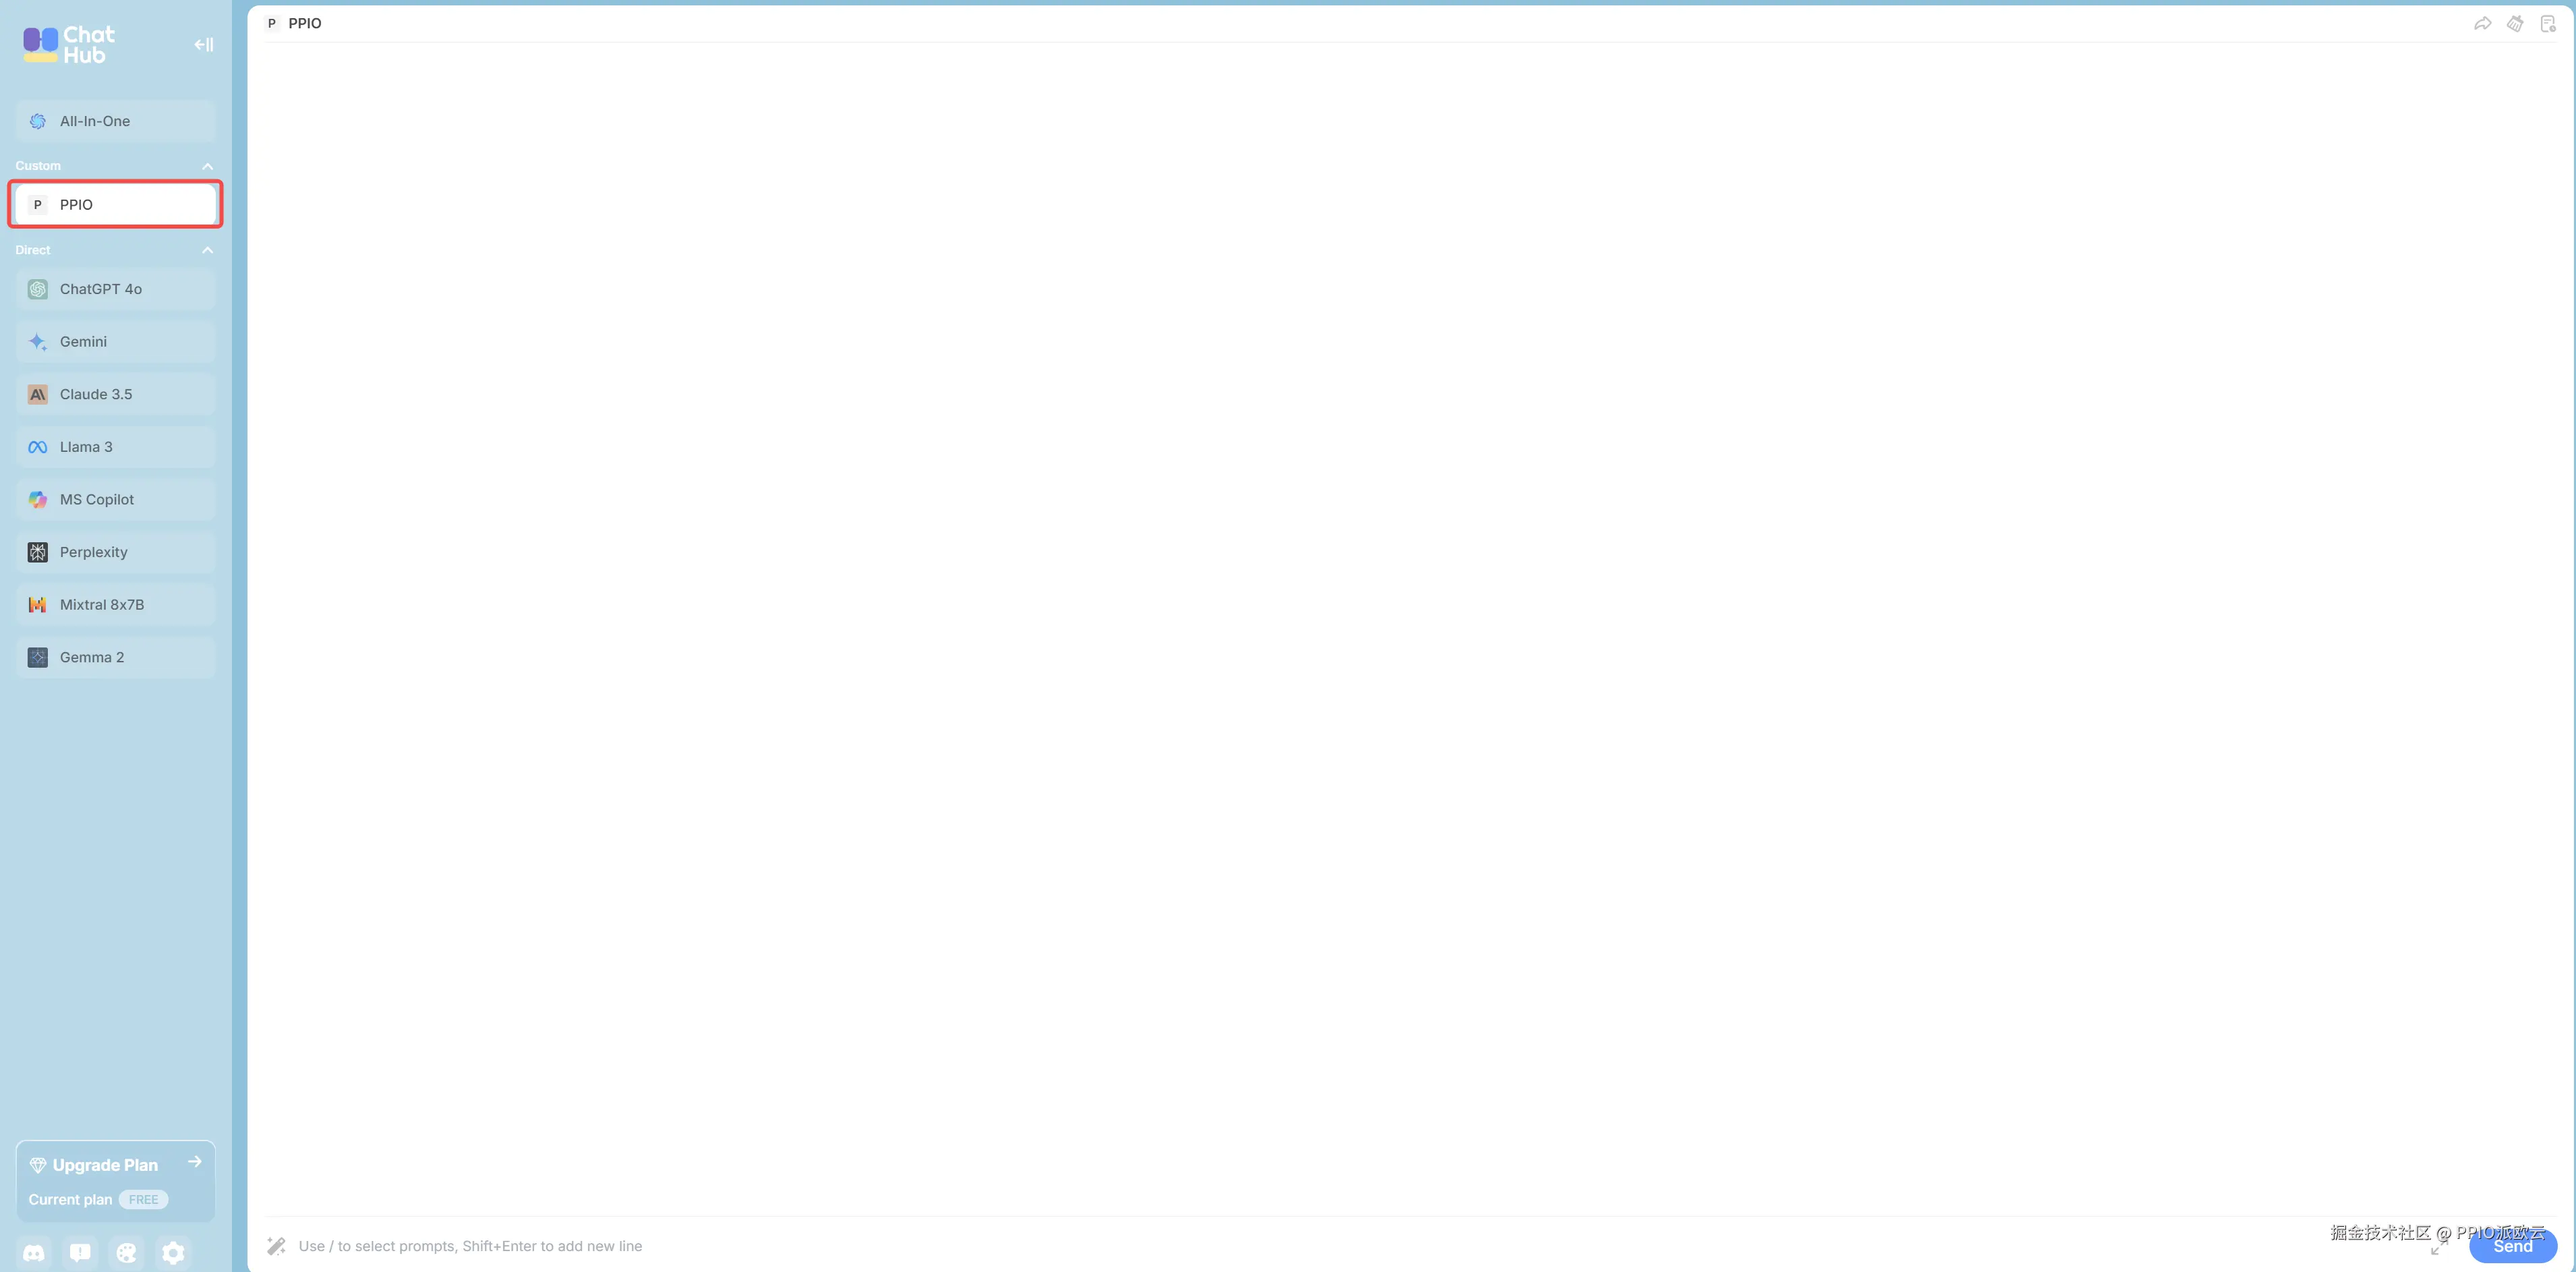Open chat history icon at top right
The image size is (2576, 1272).
[x=2548, y=23]
